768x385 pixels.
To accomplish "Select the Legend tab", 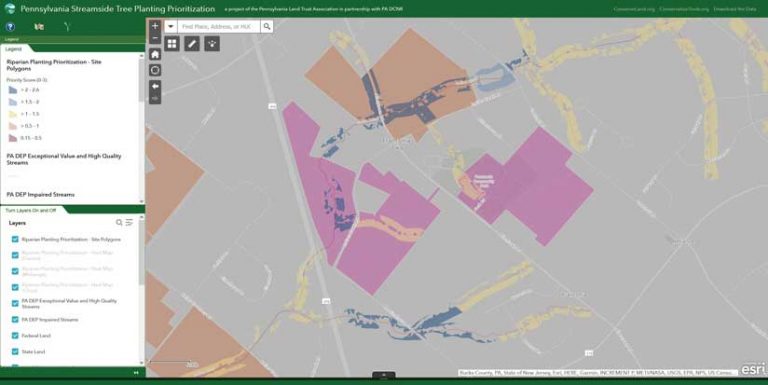I will point(14,49).
